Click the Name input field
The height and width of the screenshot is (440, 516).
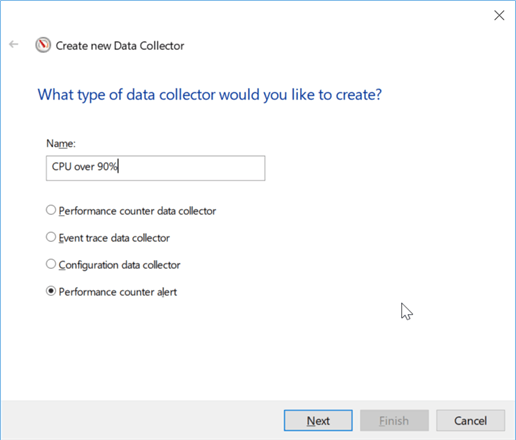pyautogui.click(x=156, y=168)
